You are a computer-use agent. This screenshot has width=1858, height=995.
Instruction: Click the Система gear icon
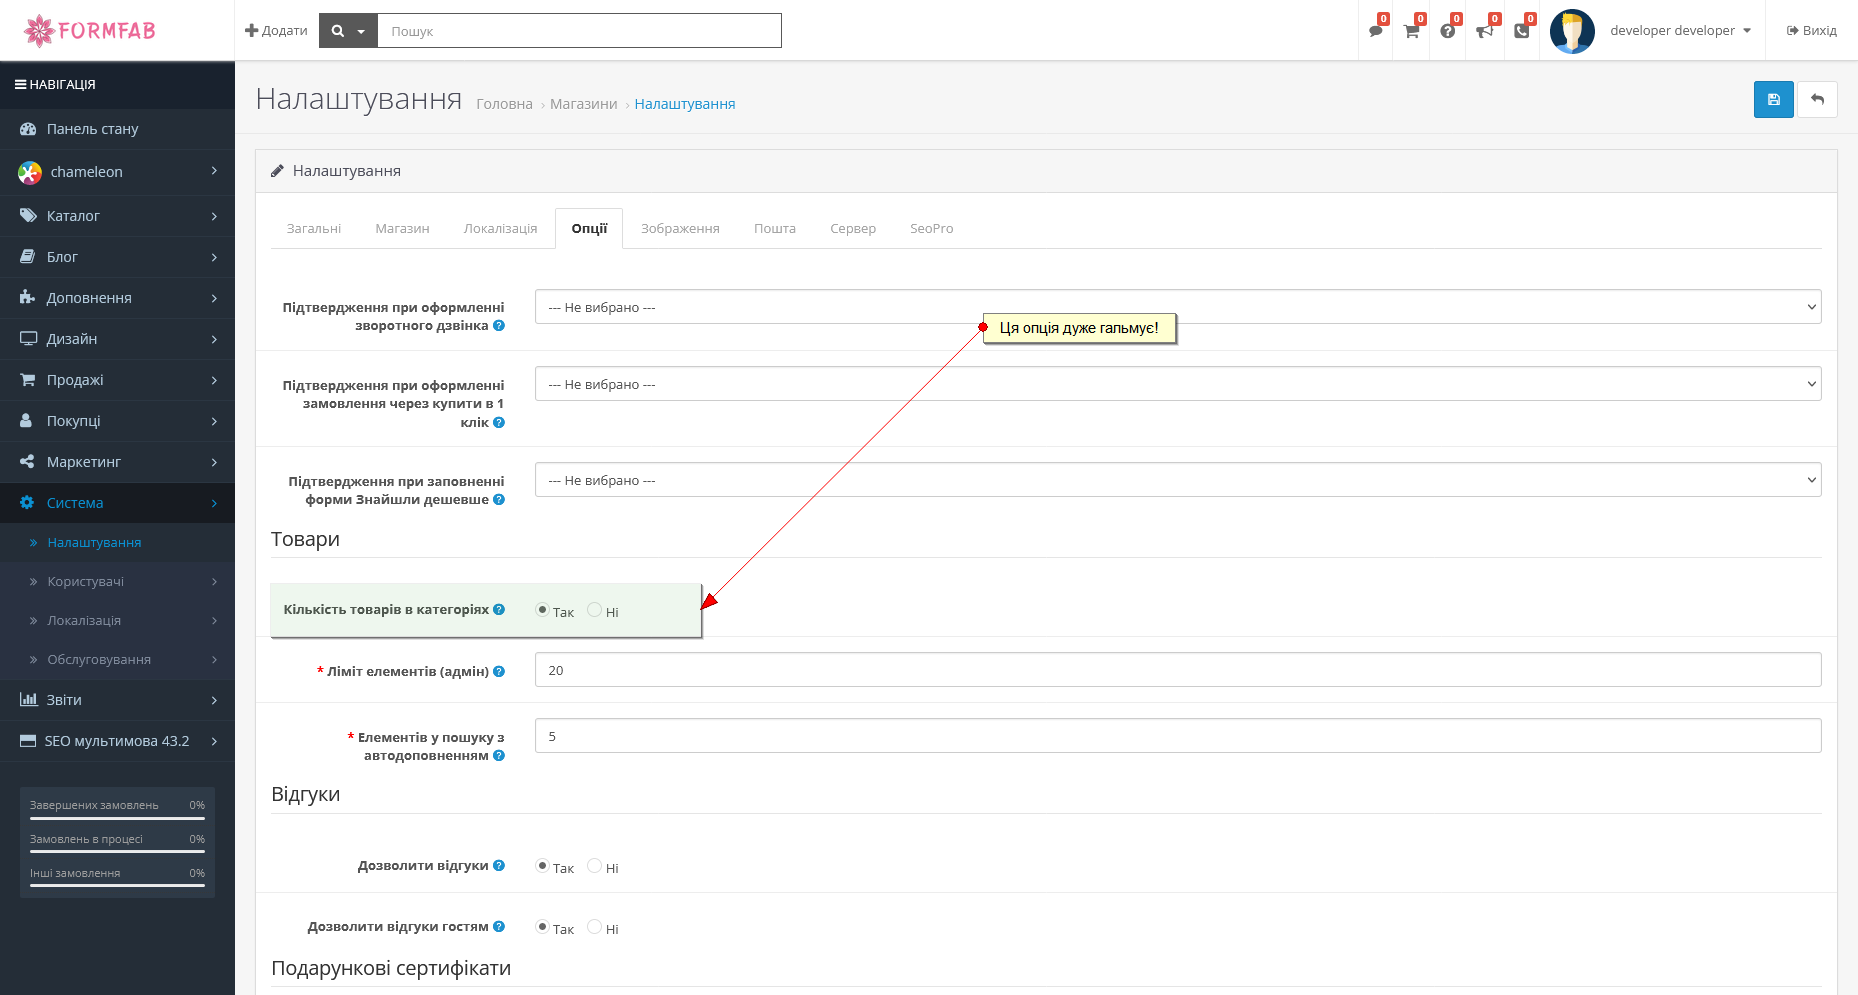pos(28,503)
